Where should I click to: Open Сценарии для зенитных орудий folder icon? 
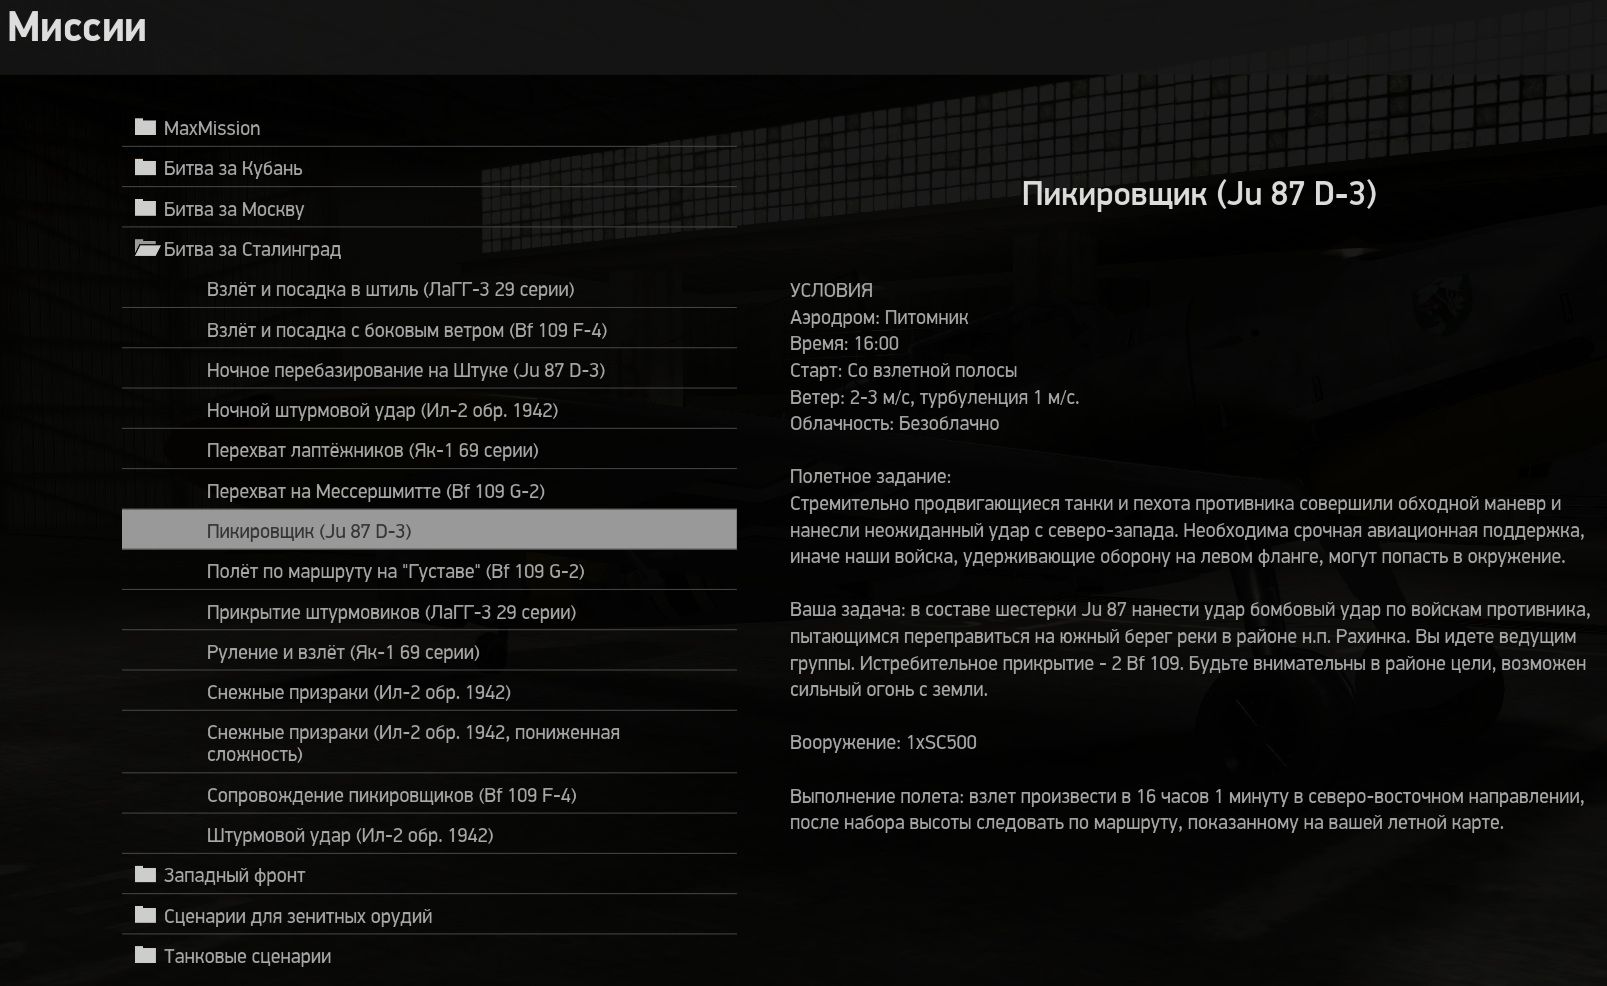146,915
